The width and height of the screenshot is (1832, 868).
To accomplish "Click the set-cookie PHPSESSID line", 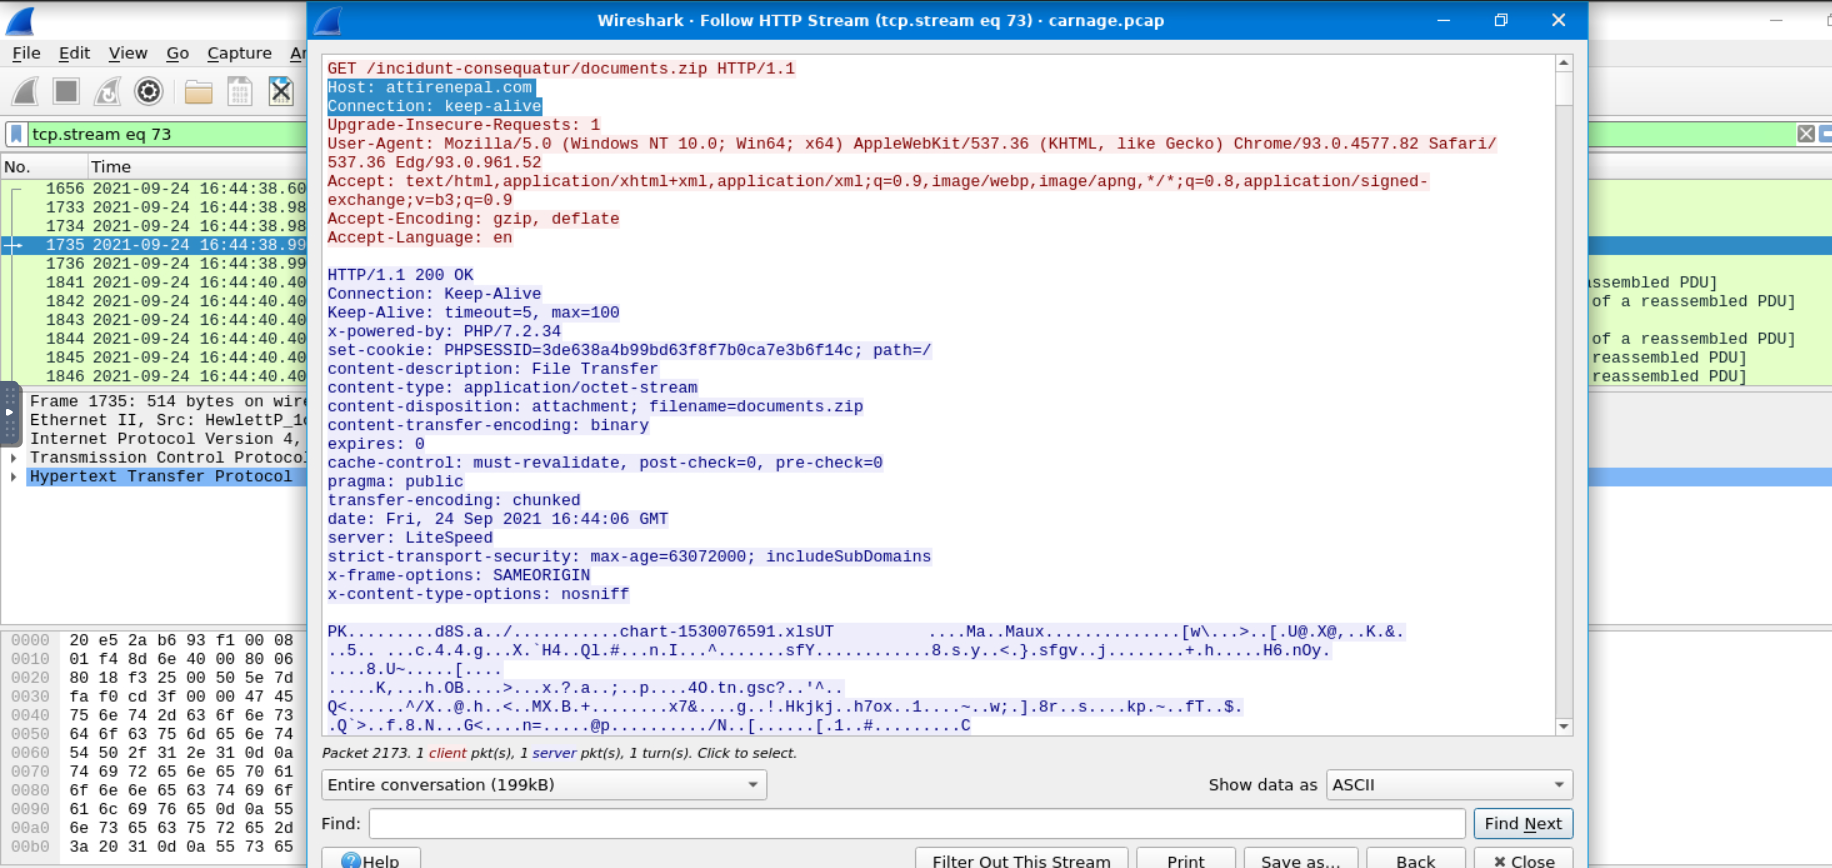I will [x=629, y=350].
